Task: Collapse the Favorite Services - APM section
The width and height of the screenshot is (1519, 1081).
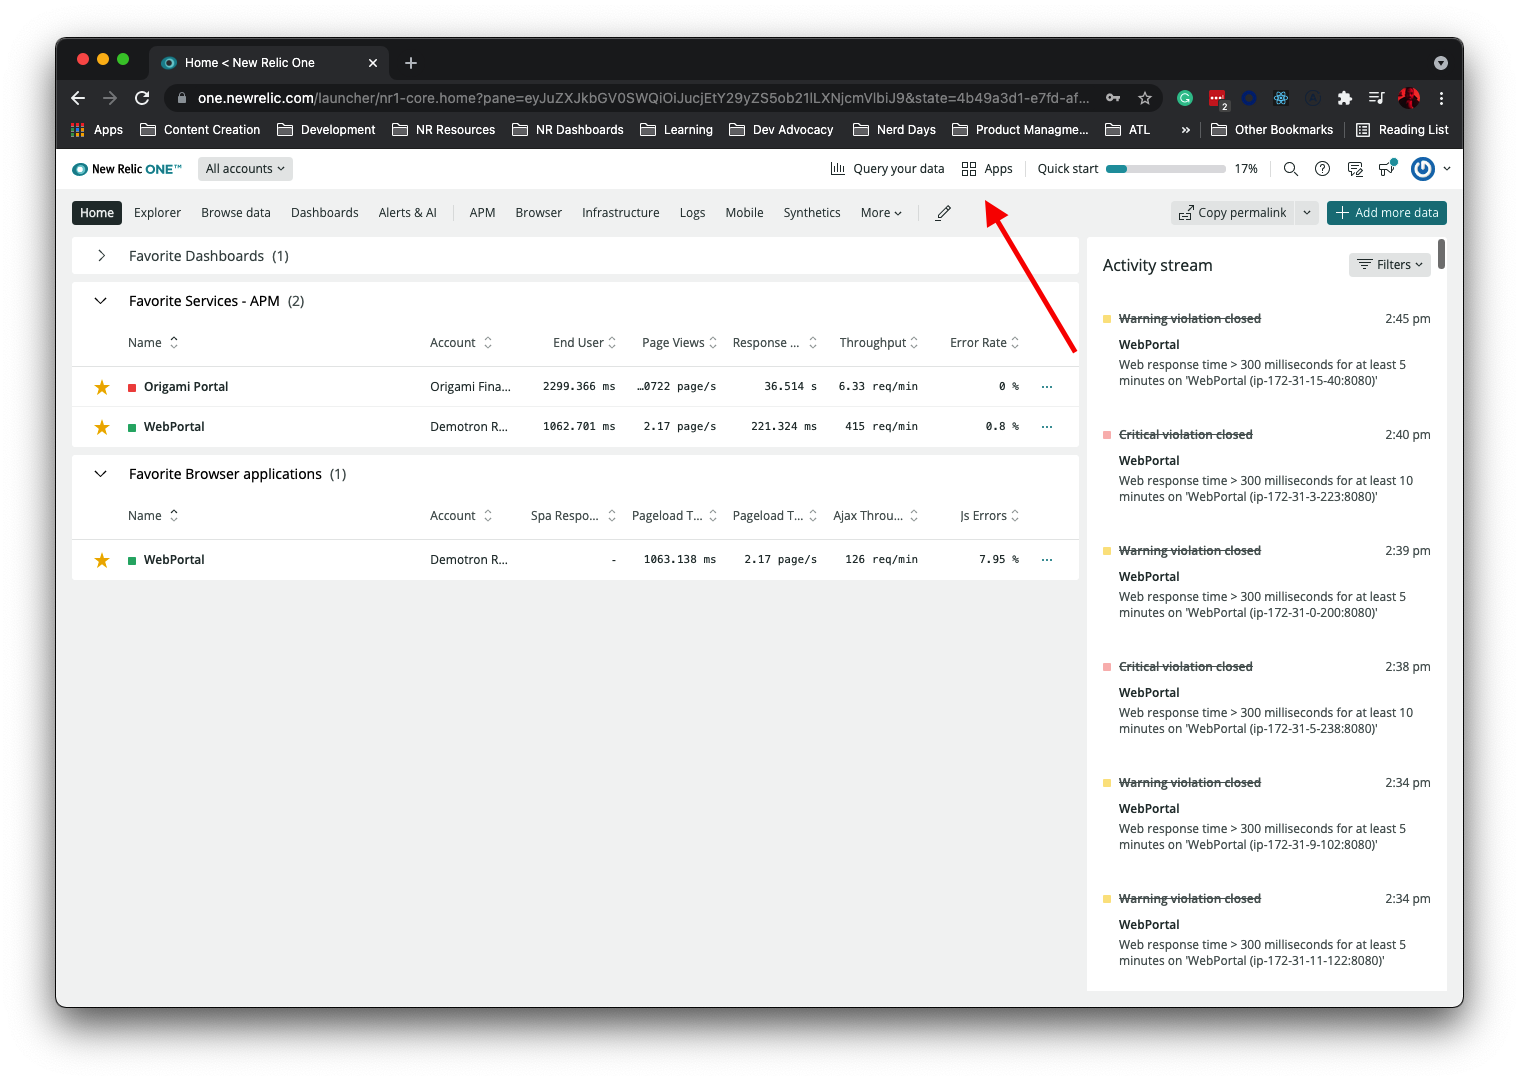Action: pos(100,301)
